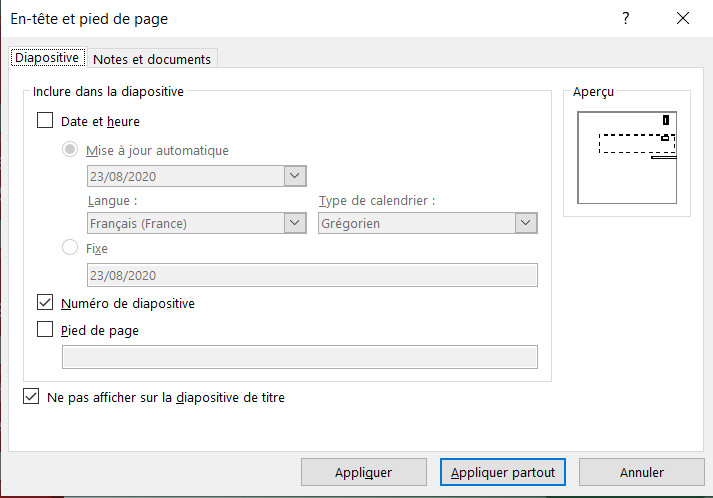The width and height of the screenshot is (713, 498).
Task: Open the date format dropdown arrow
Action: [295, 176]
